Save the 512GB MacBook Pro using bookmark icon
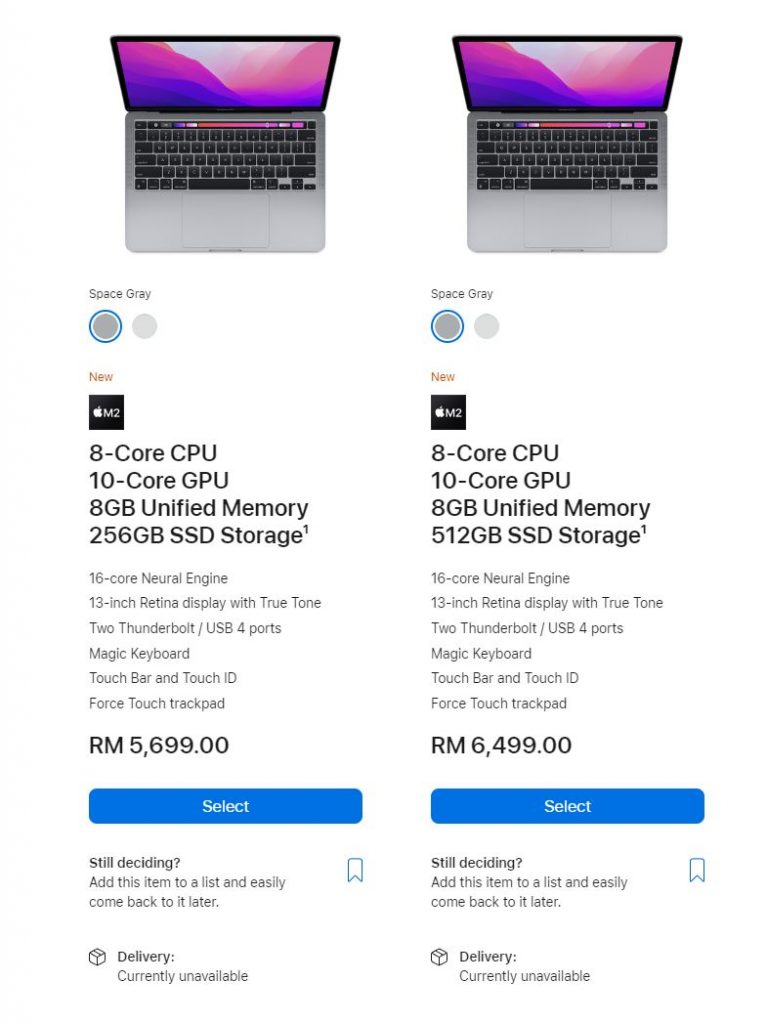Screen dimensions: 767x1024 (x=697, y=870)
